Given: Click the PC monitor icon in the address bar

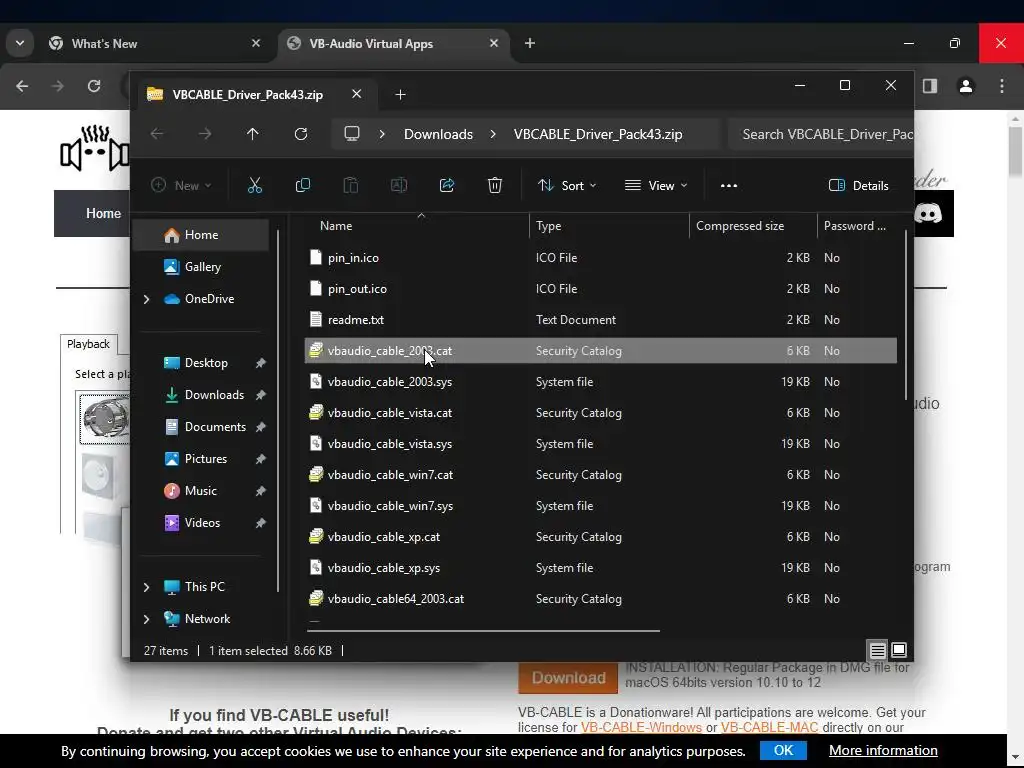Looking at the screenshot, I should pyautogui.click(x=352, y=134).
